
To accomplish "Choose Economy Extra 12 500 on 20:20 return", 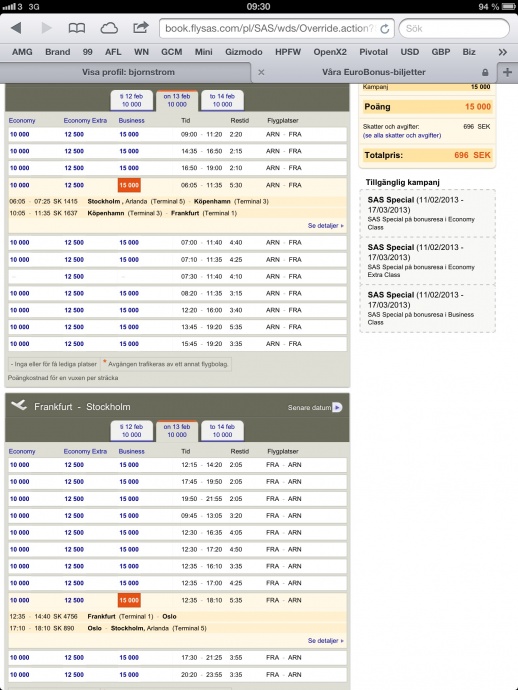I will 74,675.
